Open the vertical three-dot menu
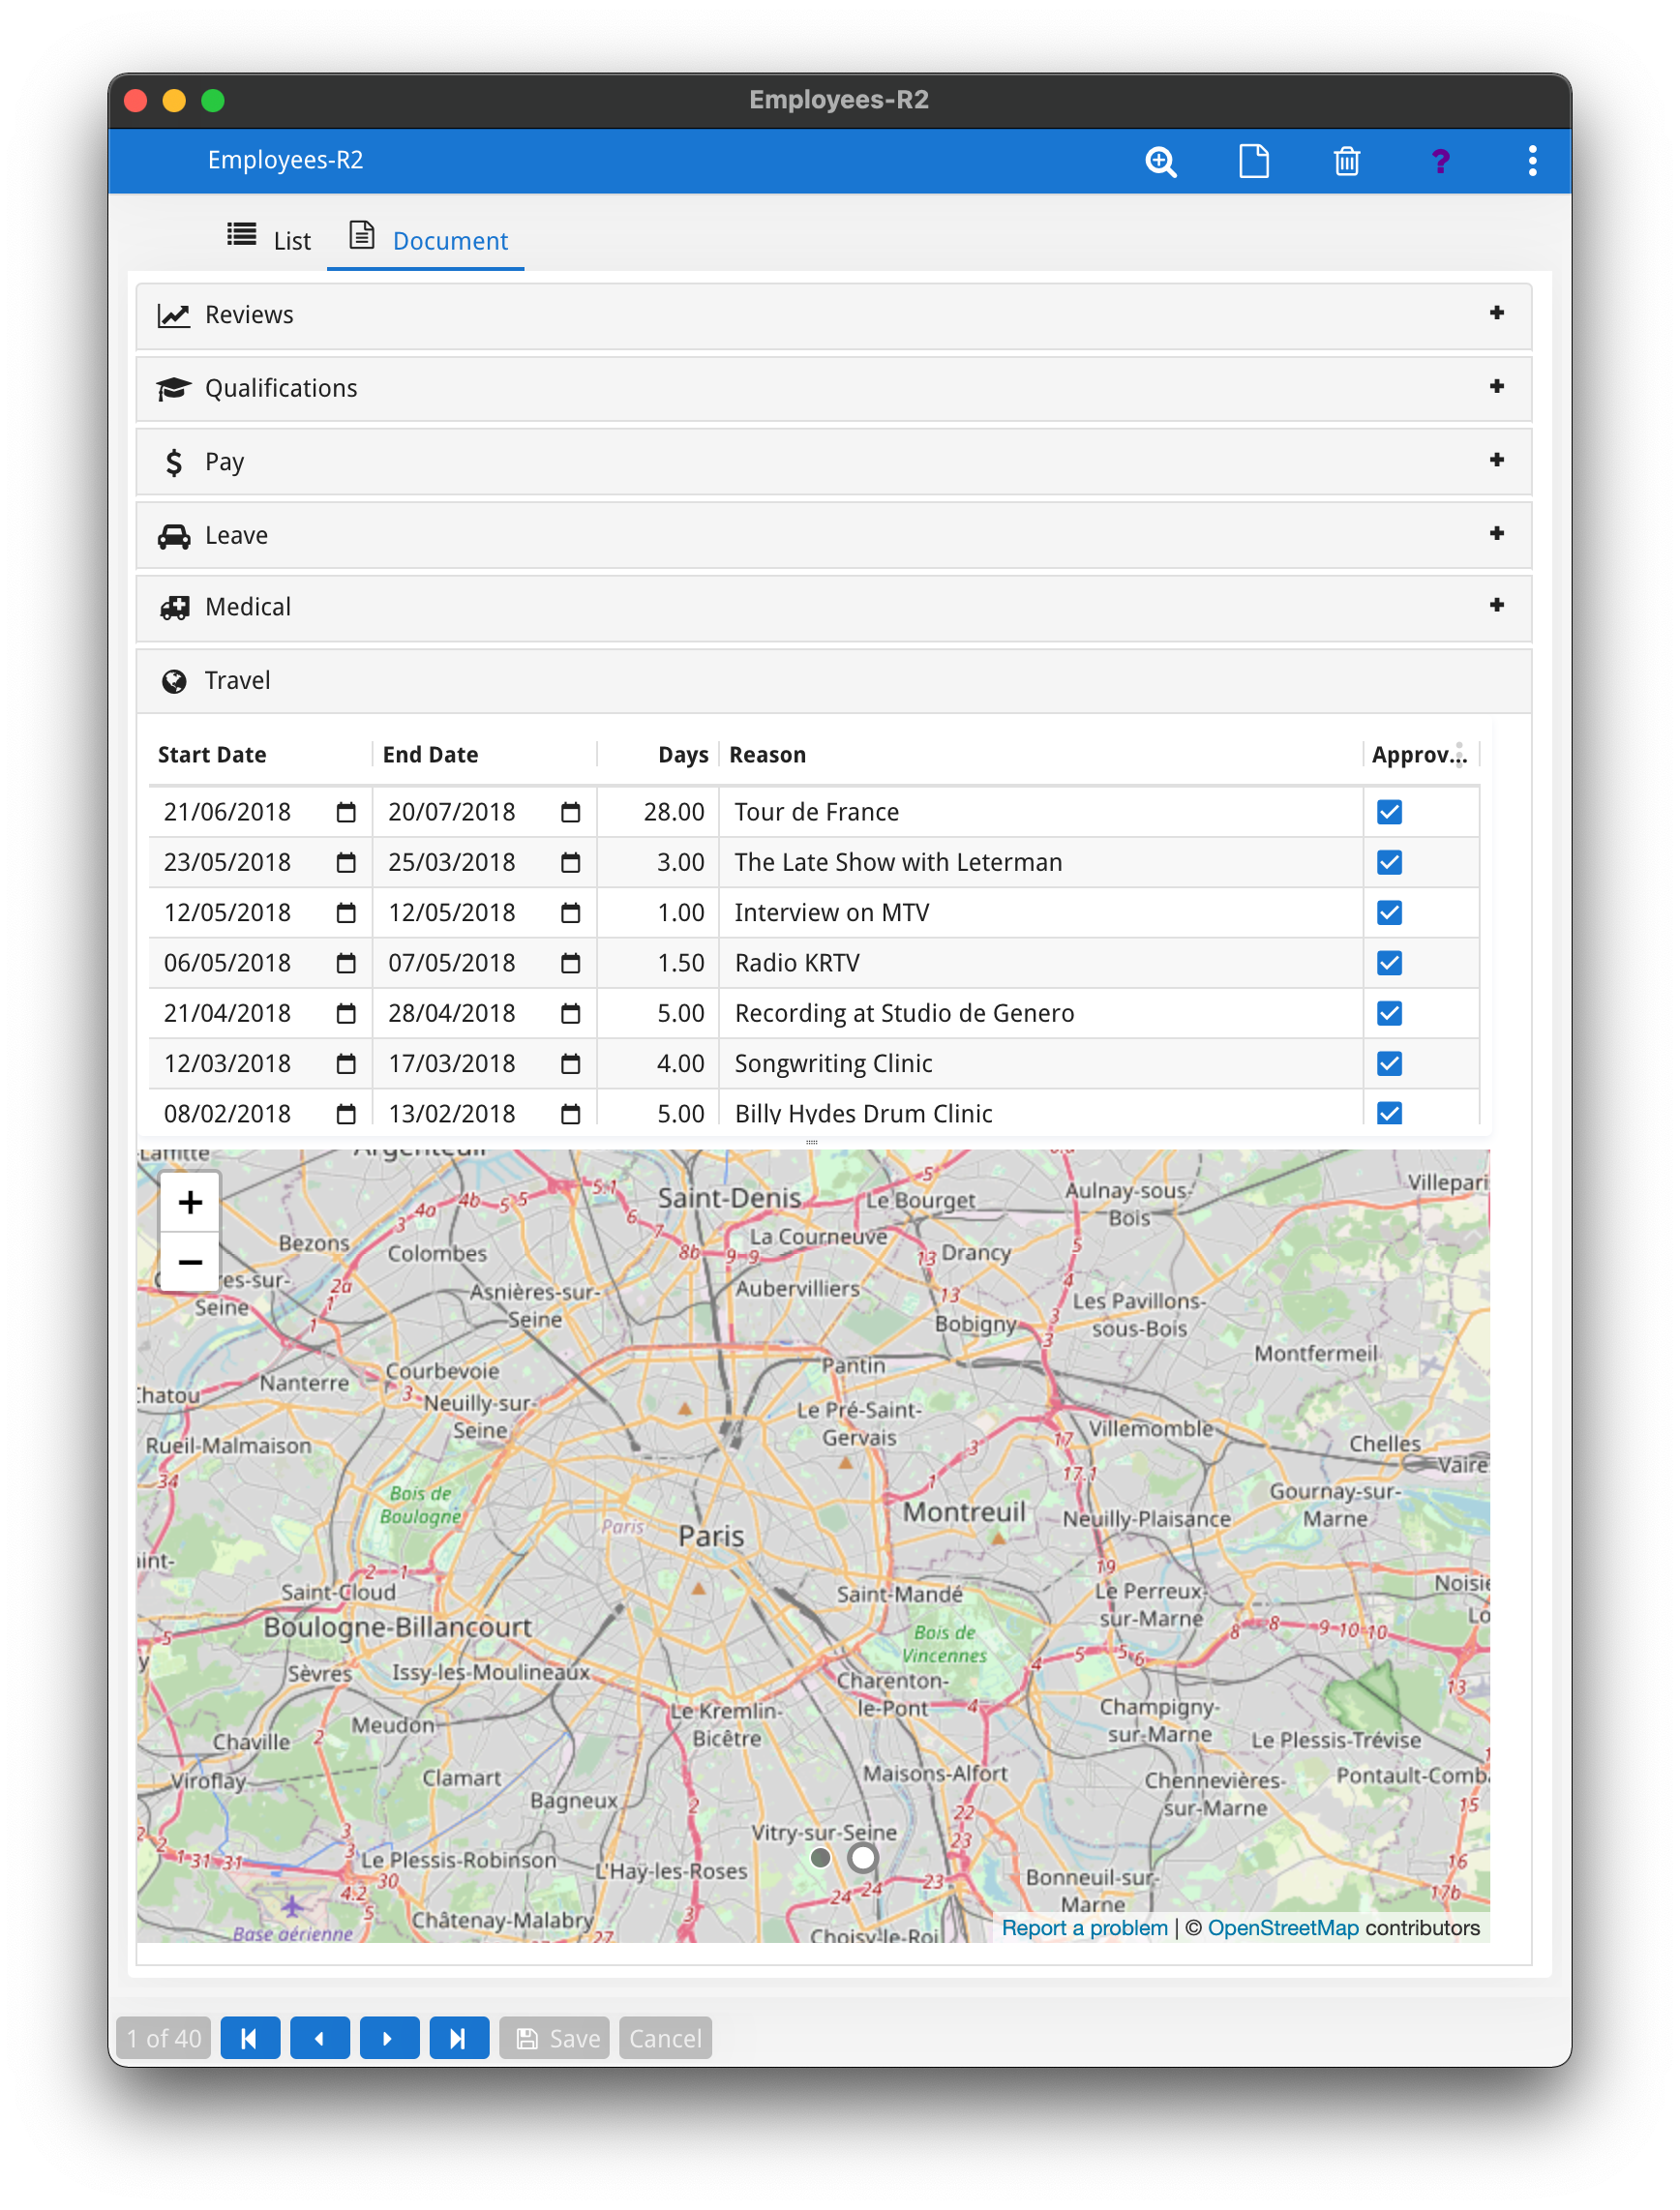1680x2210 pixels. point(1532,161)
